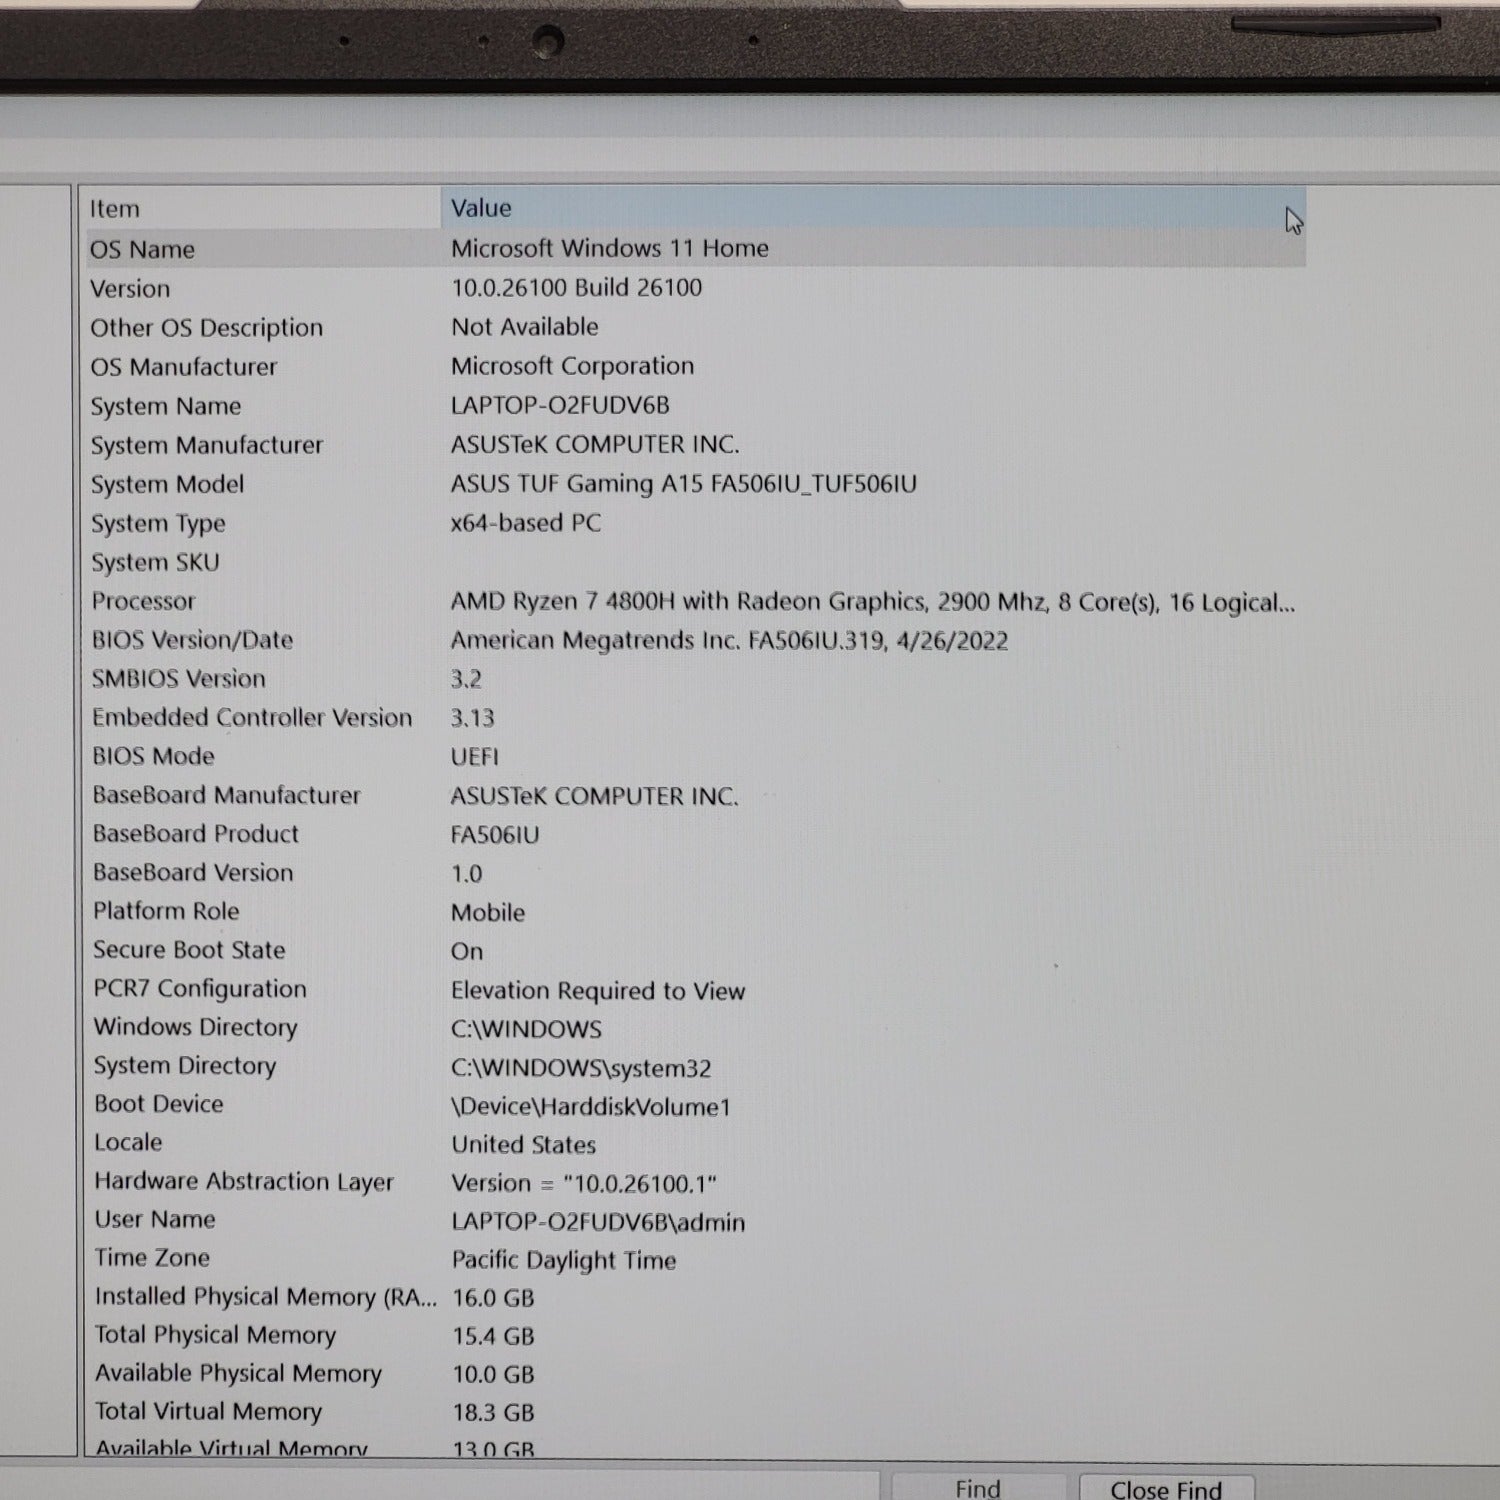Select the OS Name row
Image resolution: width=1500 pixels, height=1500 pixels.
tap(143, 249)
